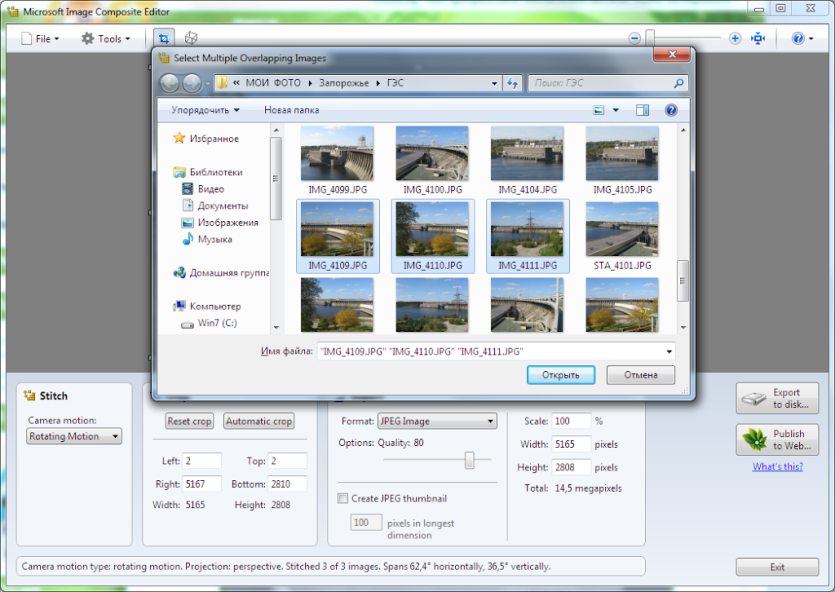Screen dimensions: 835x592
Task: Open the Документы library
Action: (x=215, y=205)
